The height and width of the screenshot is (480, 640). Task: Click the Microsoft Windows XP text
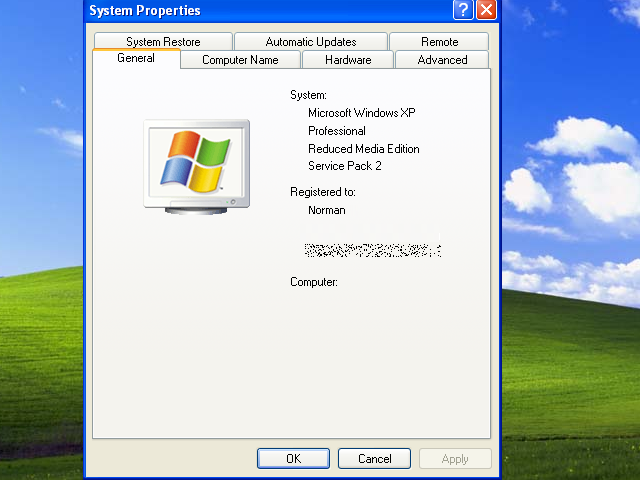pos(361,113)
